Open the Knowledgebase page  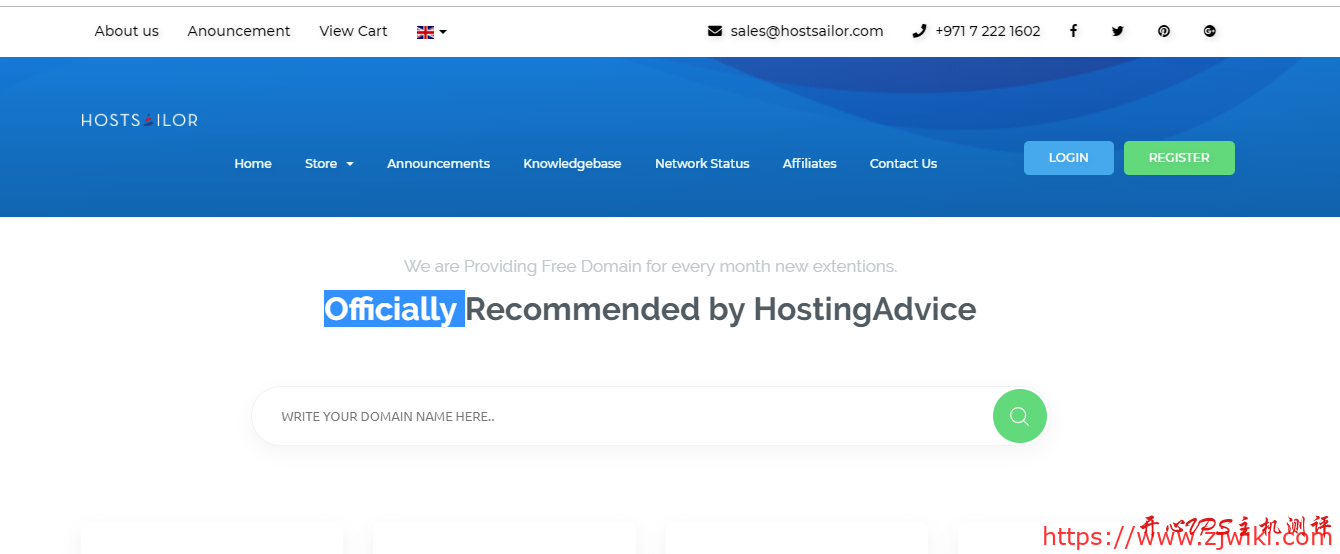572,164
